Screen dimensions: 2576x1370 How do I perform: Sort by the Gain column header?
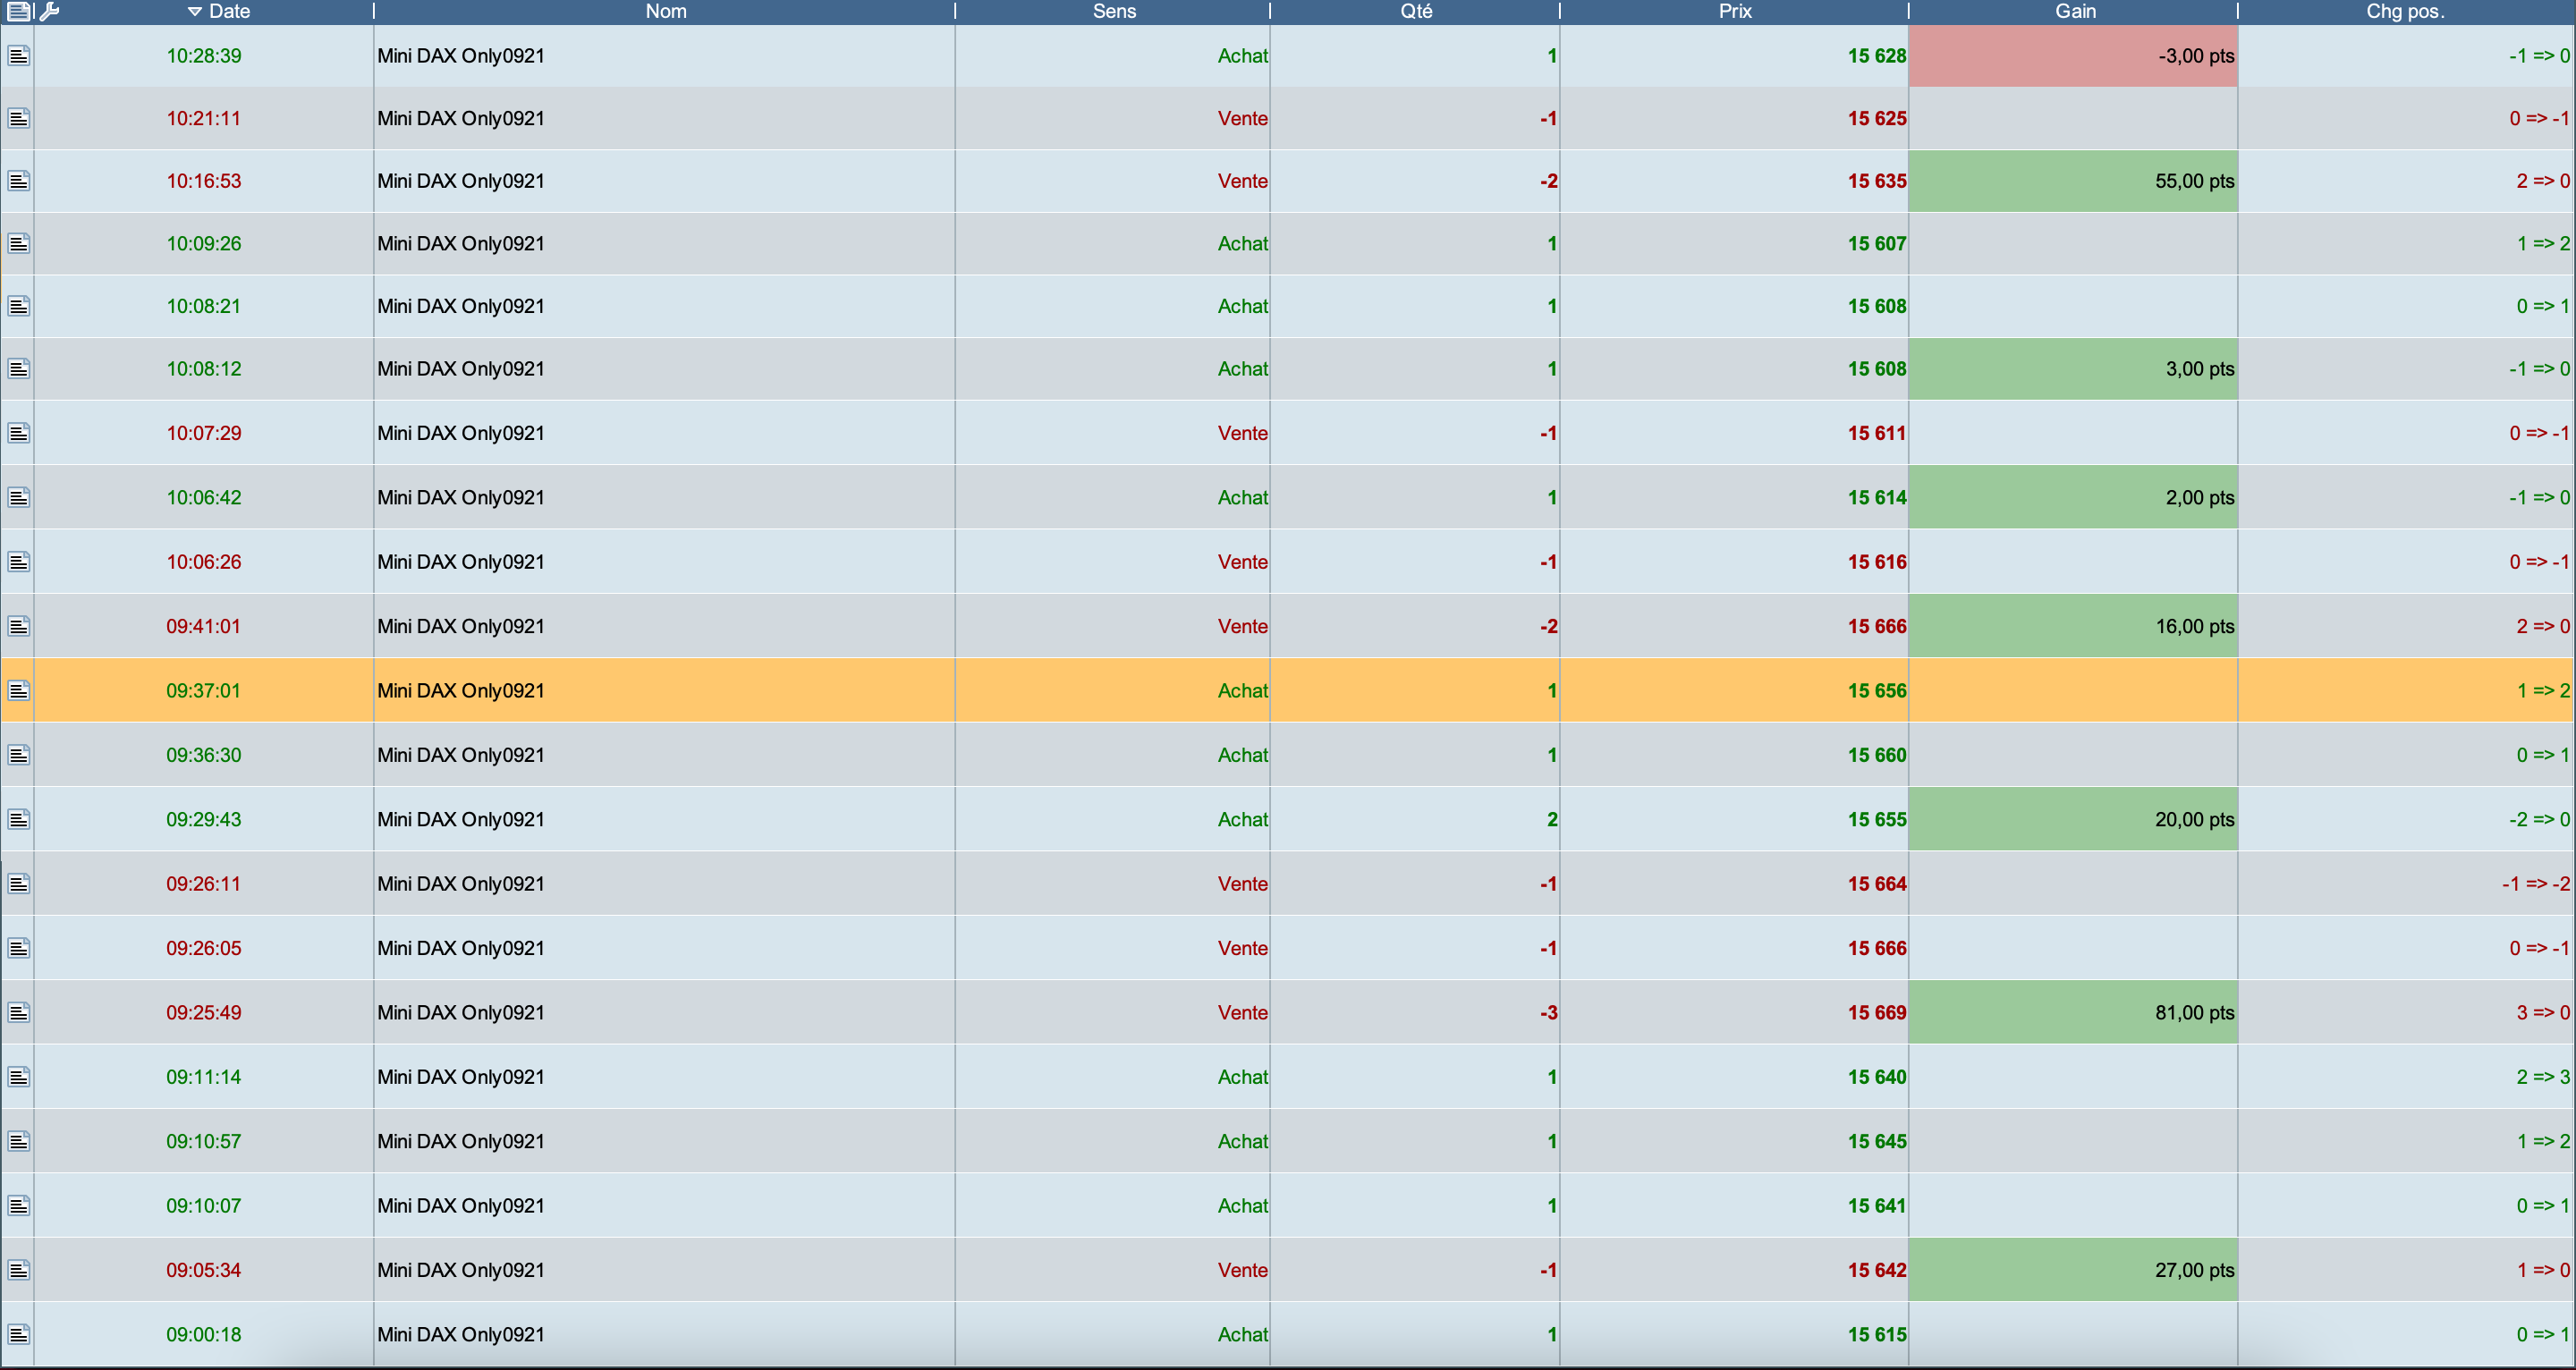[x=2075, y=12]
